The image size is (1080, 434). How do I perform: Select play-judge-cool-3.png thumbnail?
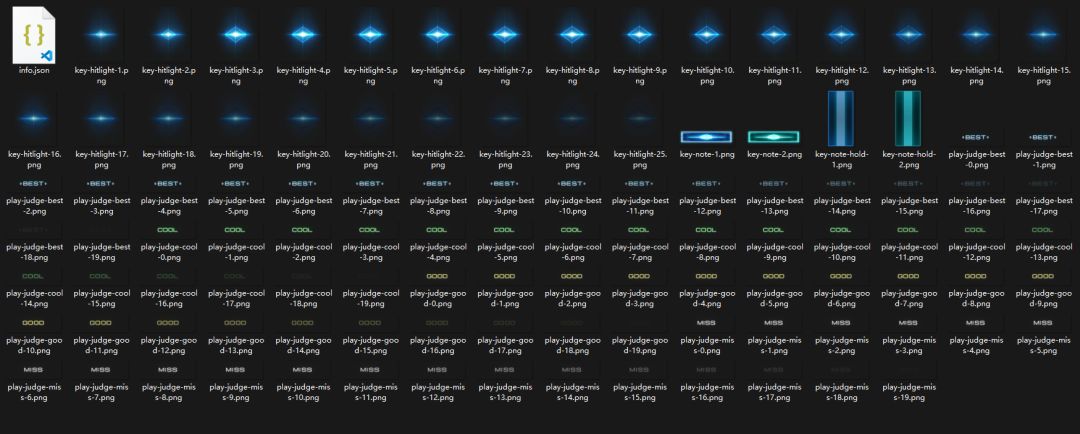[x=371, y=230]
